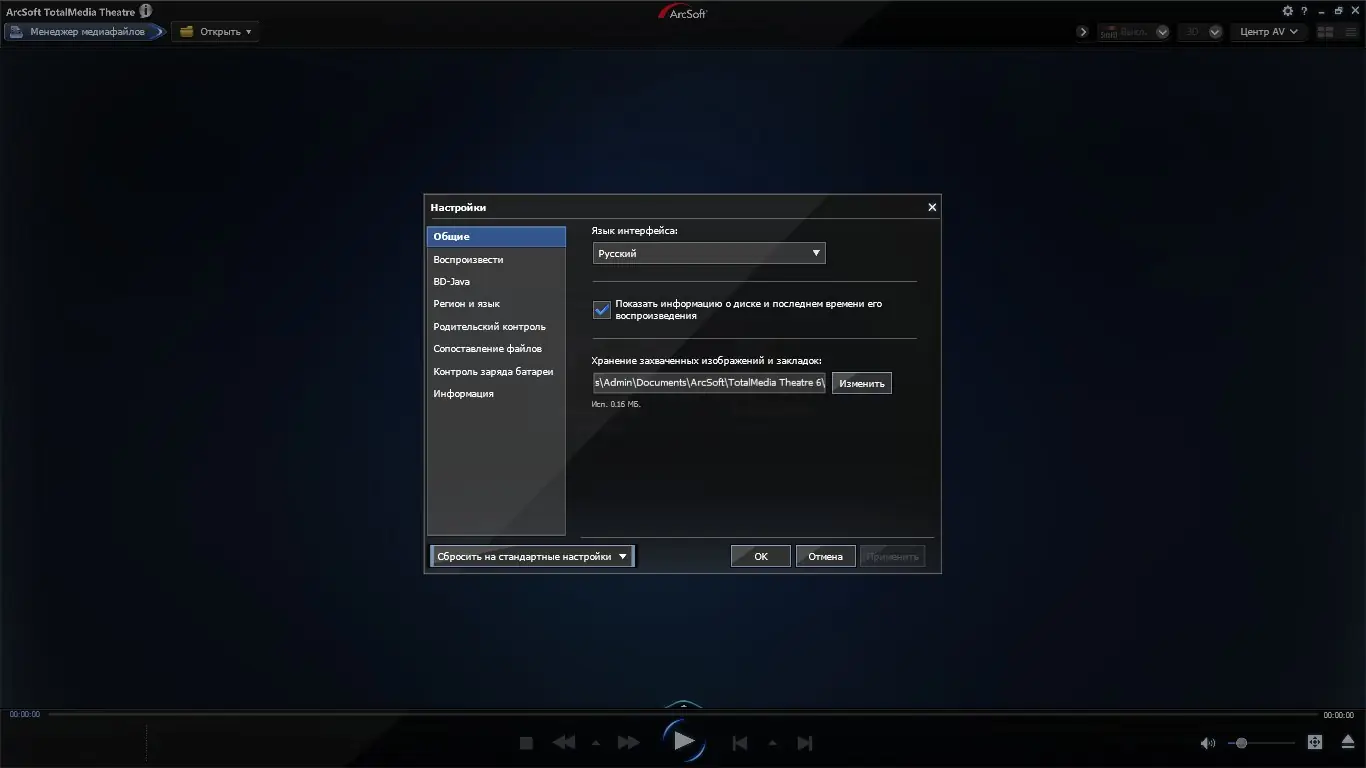Stop playback with the stop button
Image resolution: width=1366 pixels, height=768 pixels.
point(527,742)
